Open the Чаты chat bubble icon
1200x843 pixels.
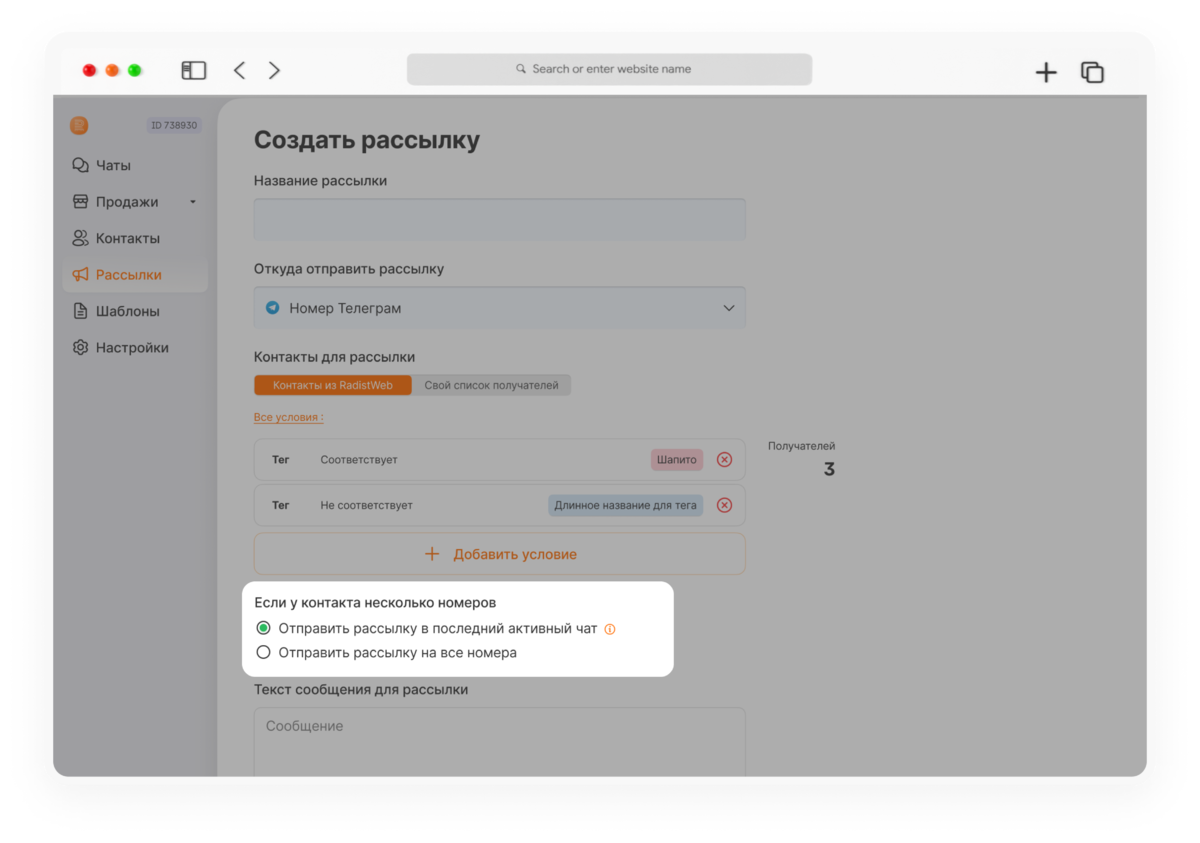pos(80,165)
